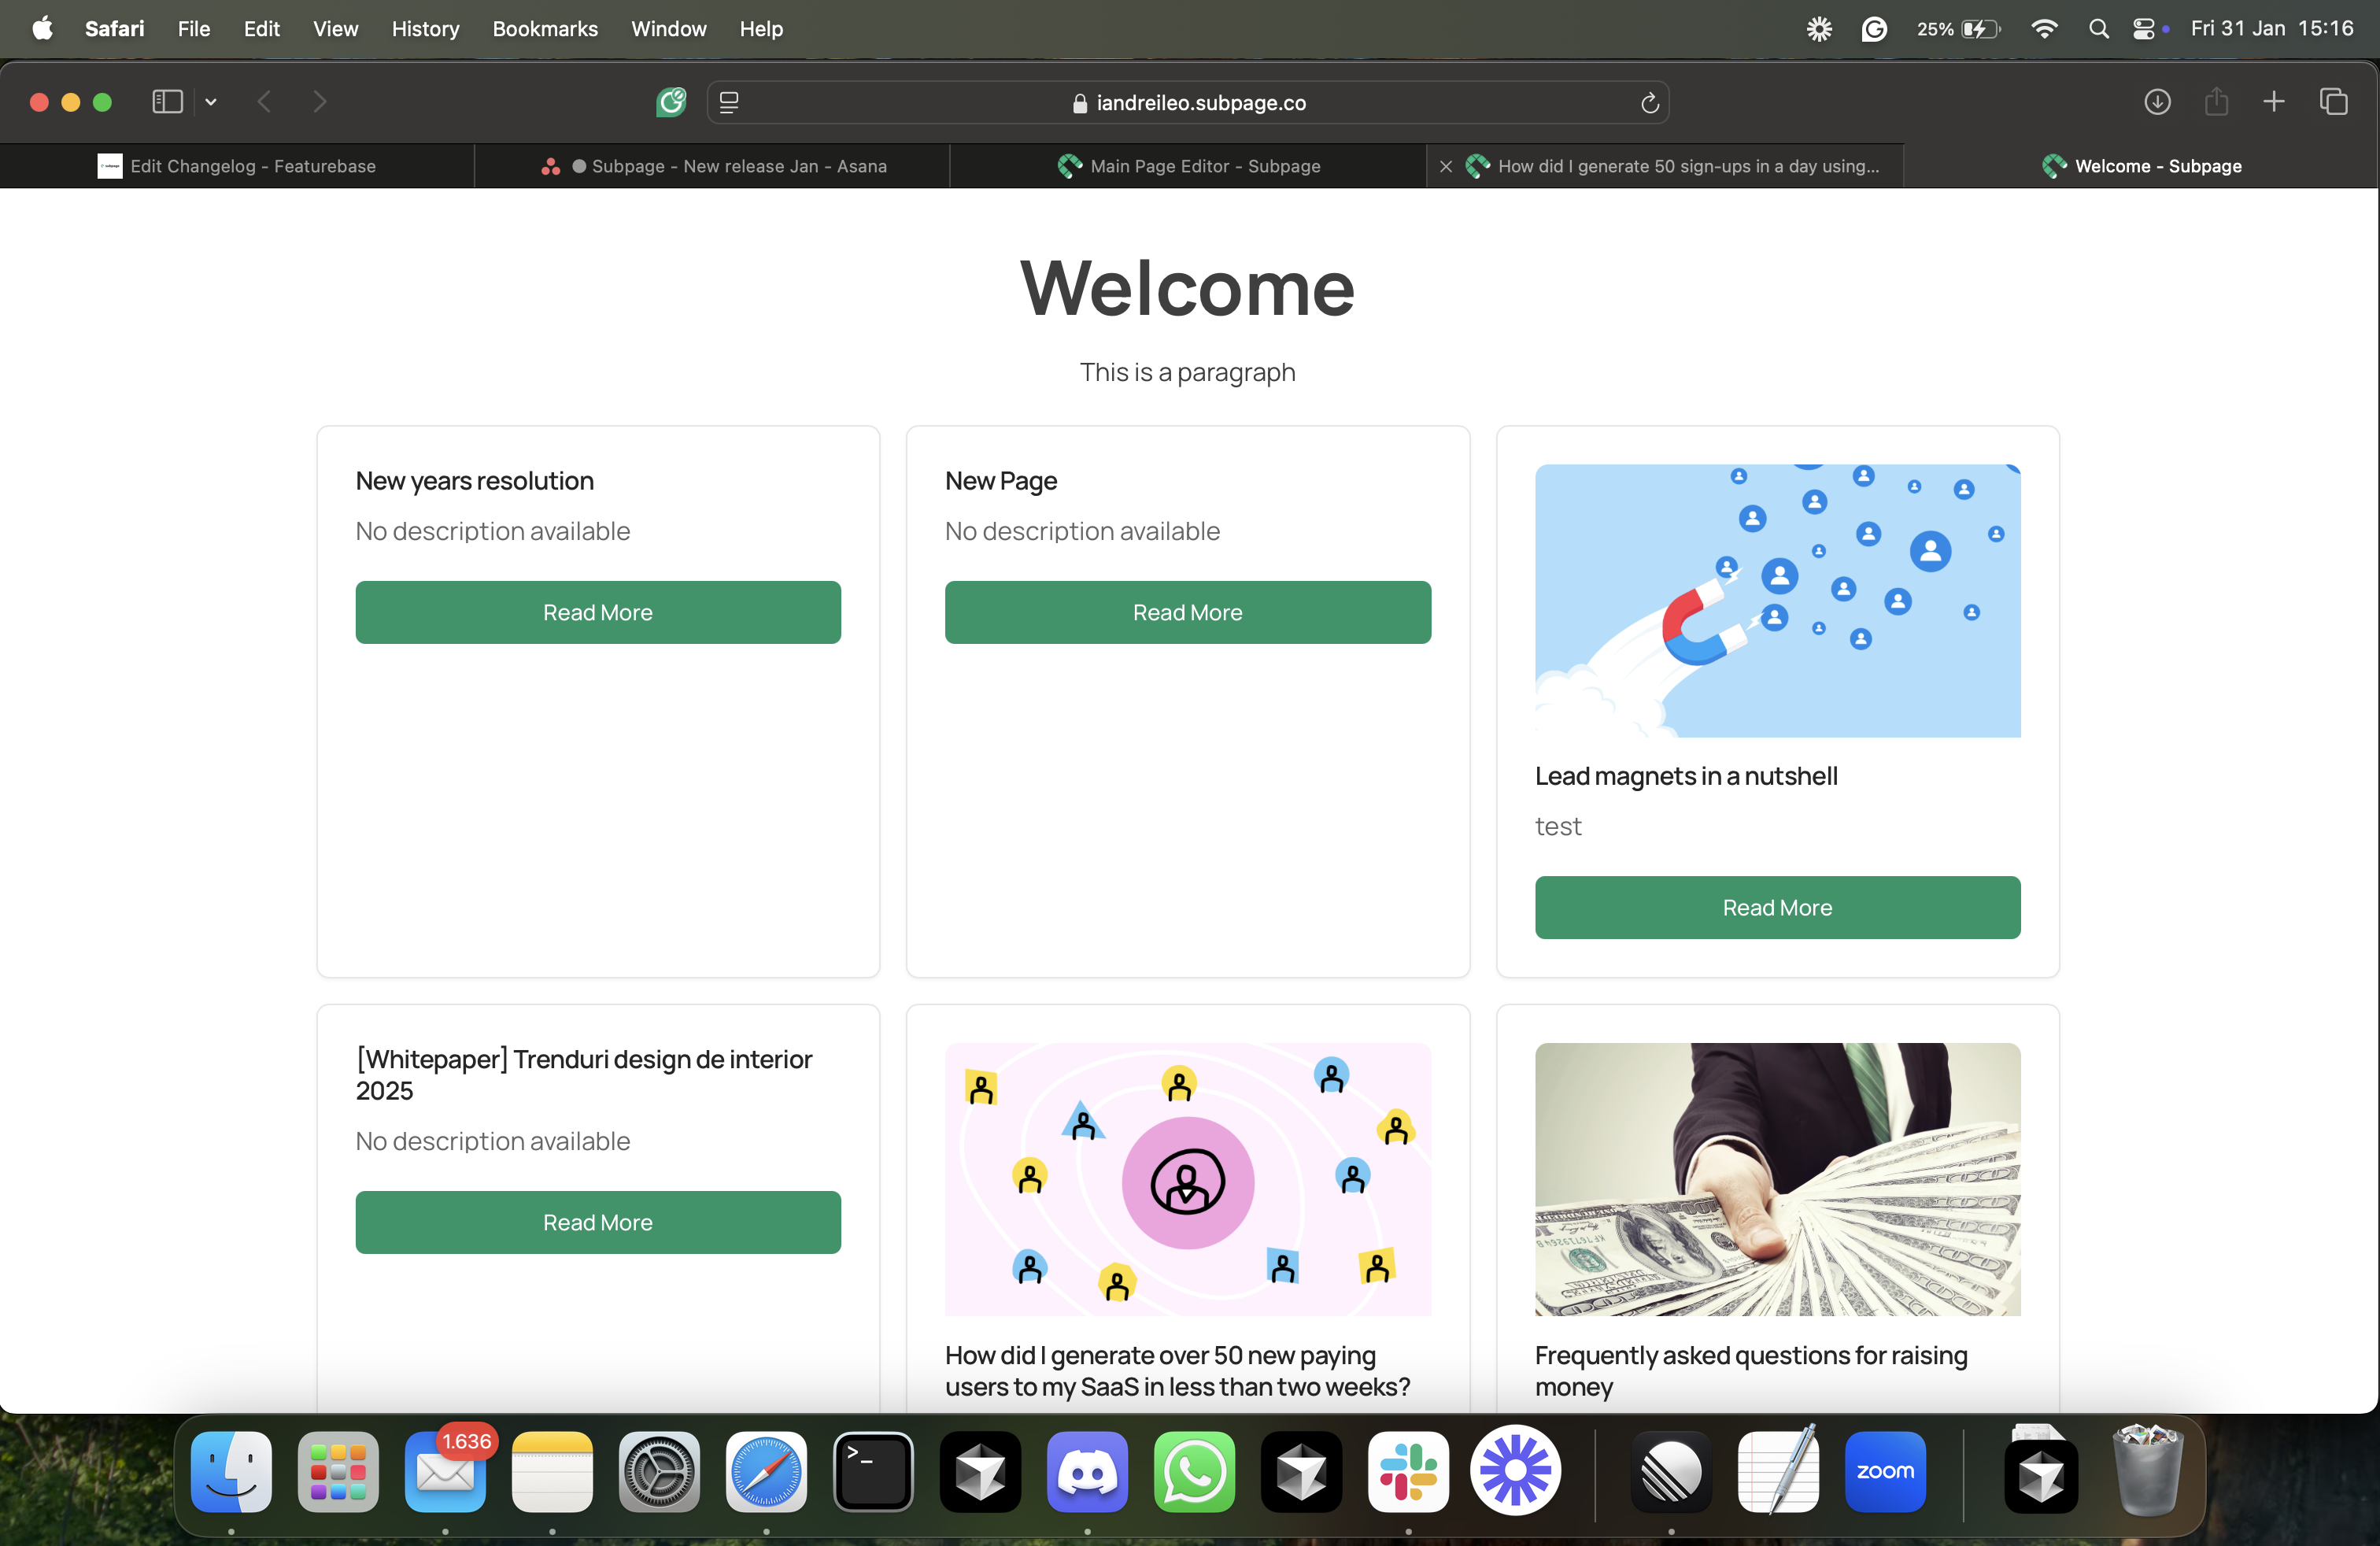The width and height of the screenshot is (2380, 1546).
Task: Switch to Main Page Editor - Subpage tab
Action: pos(1188,166)
